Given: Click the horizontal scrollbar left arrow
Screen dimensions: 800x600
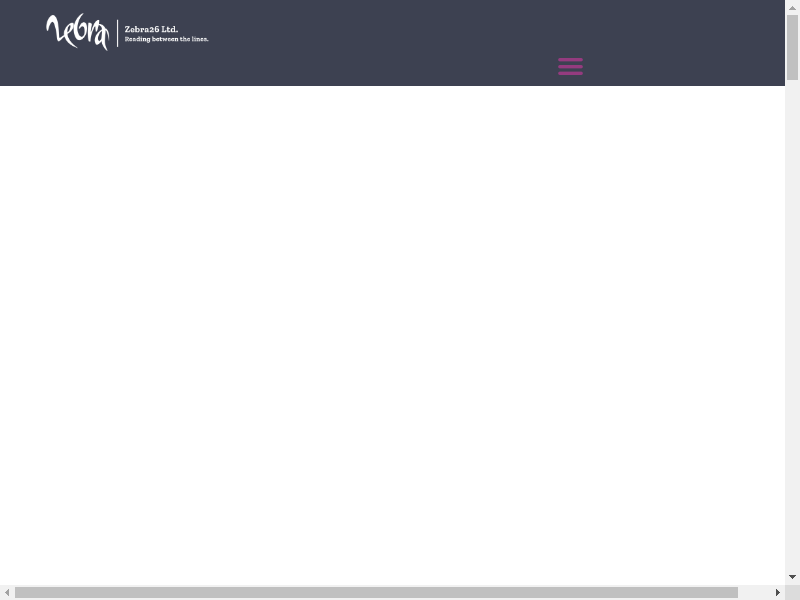Looking at the screenshot, I should tap(7, 593).
